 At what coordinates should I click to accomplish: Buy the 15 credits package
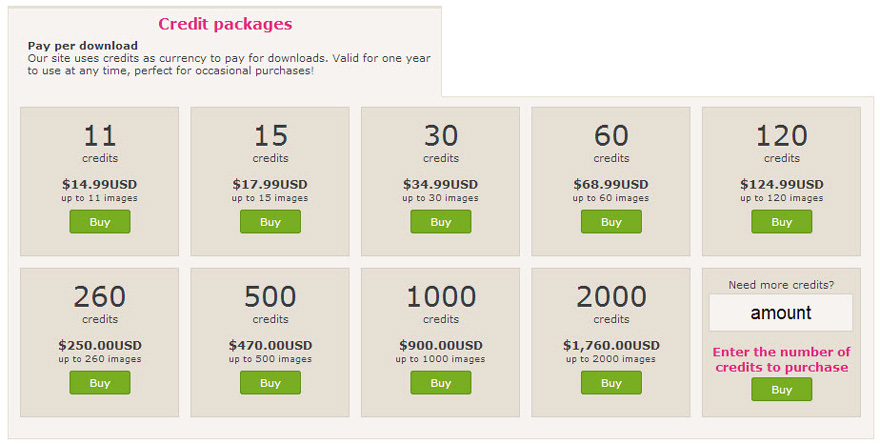[270, 222]
